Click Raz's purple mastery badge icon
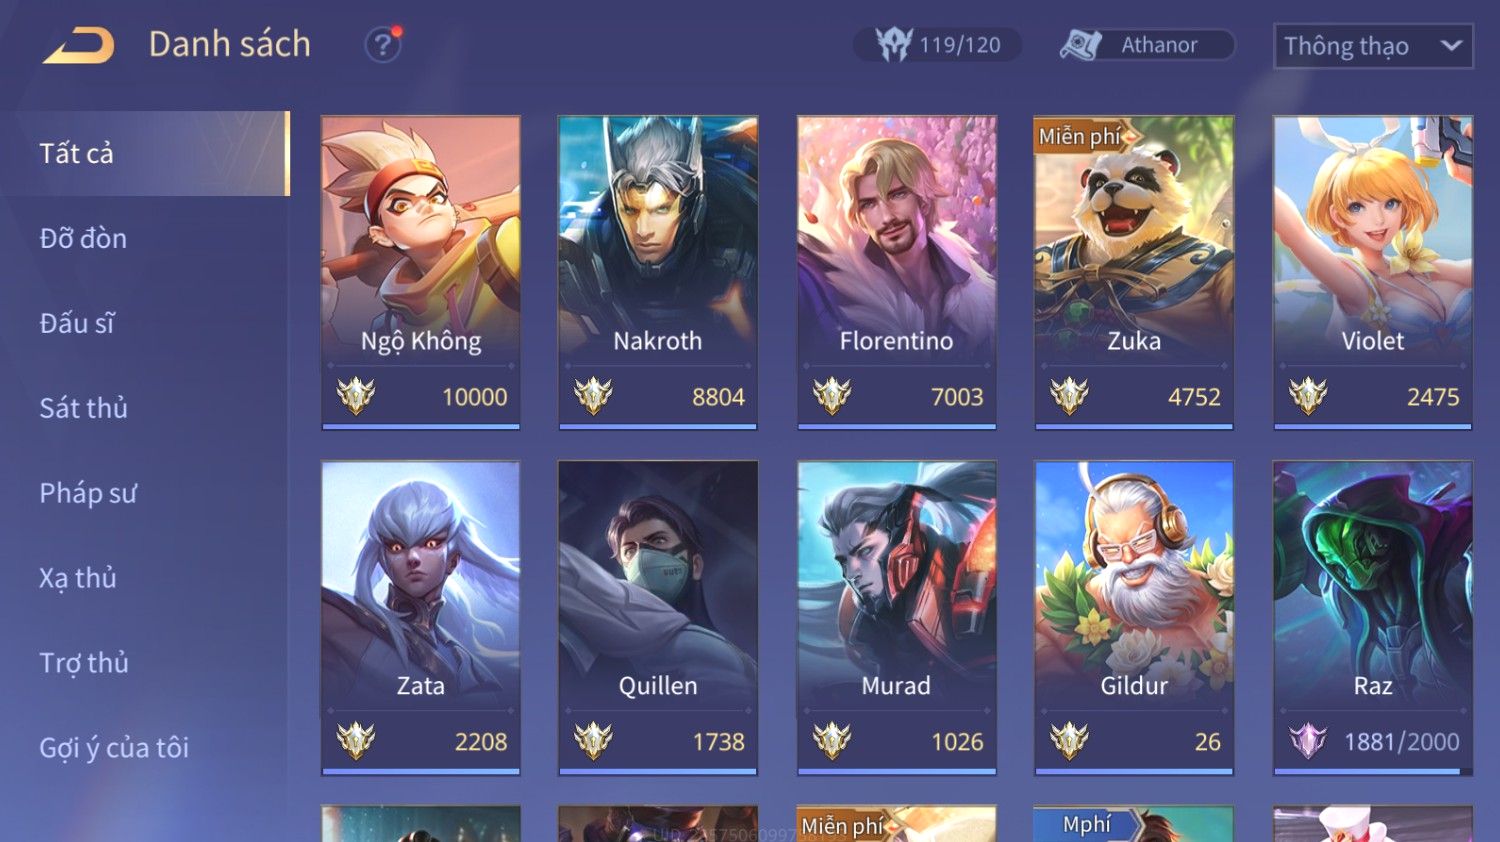The width and height of the screenshot is (1500, 842). point(1307,741)
